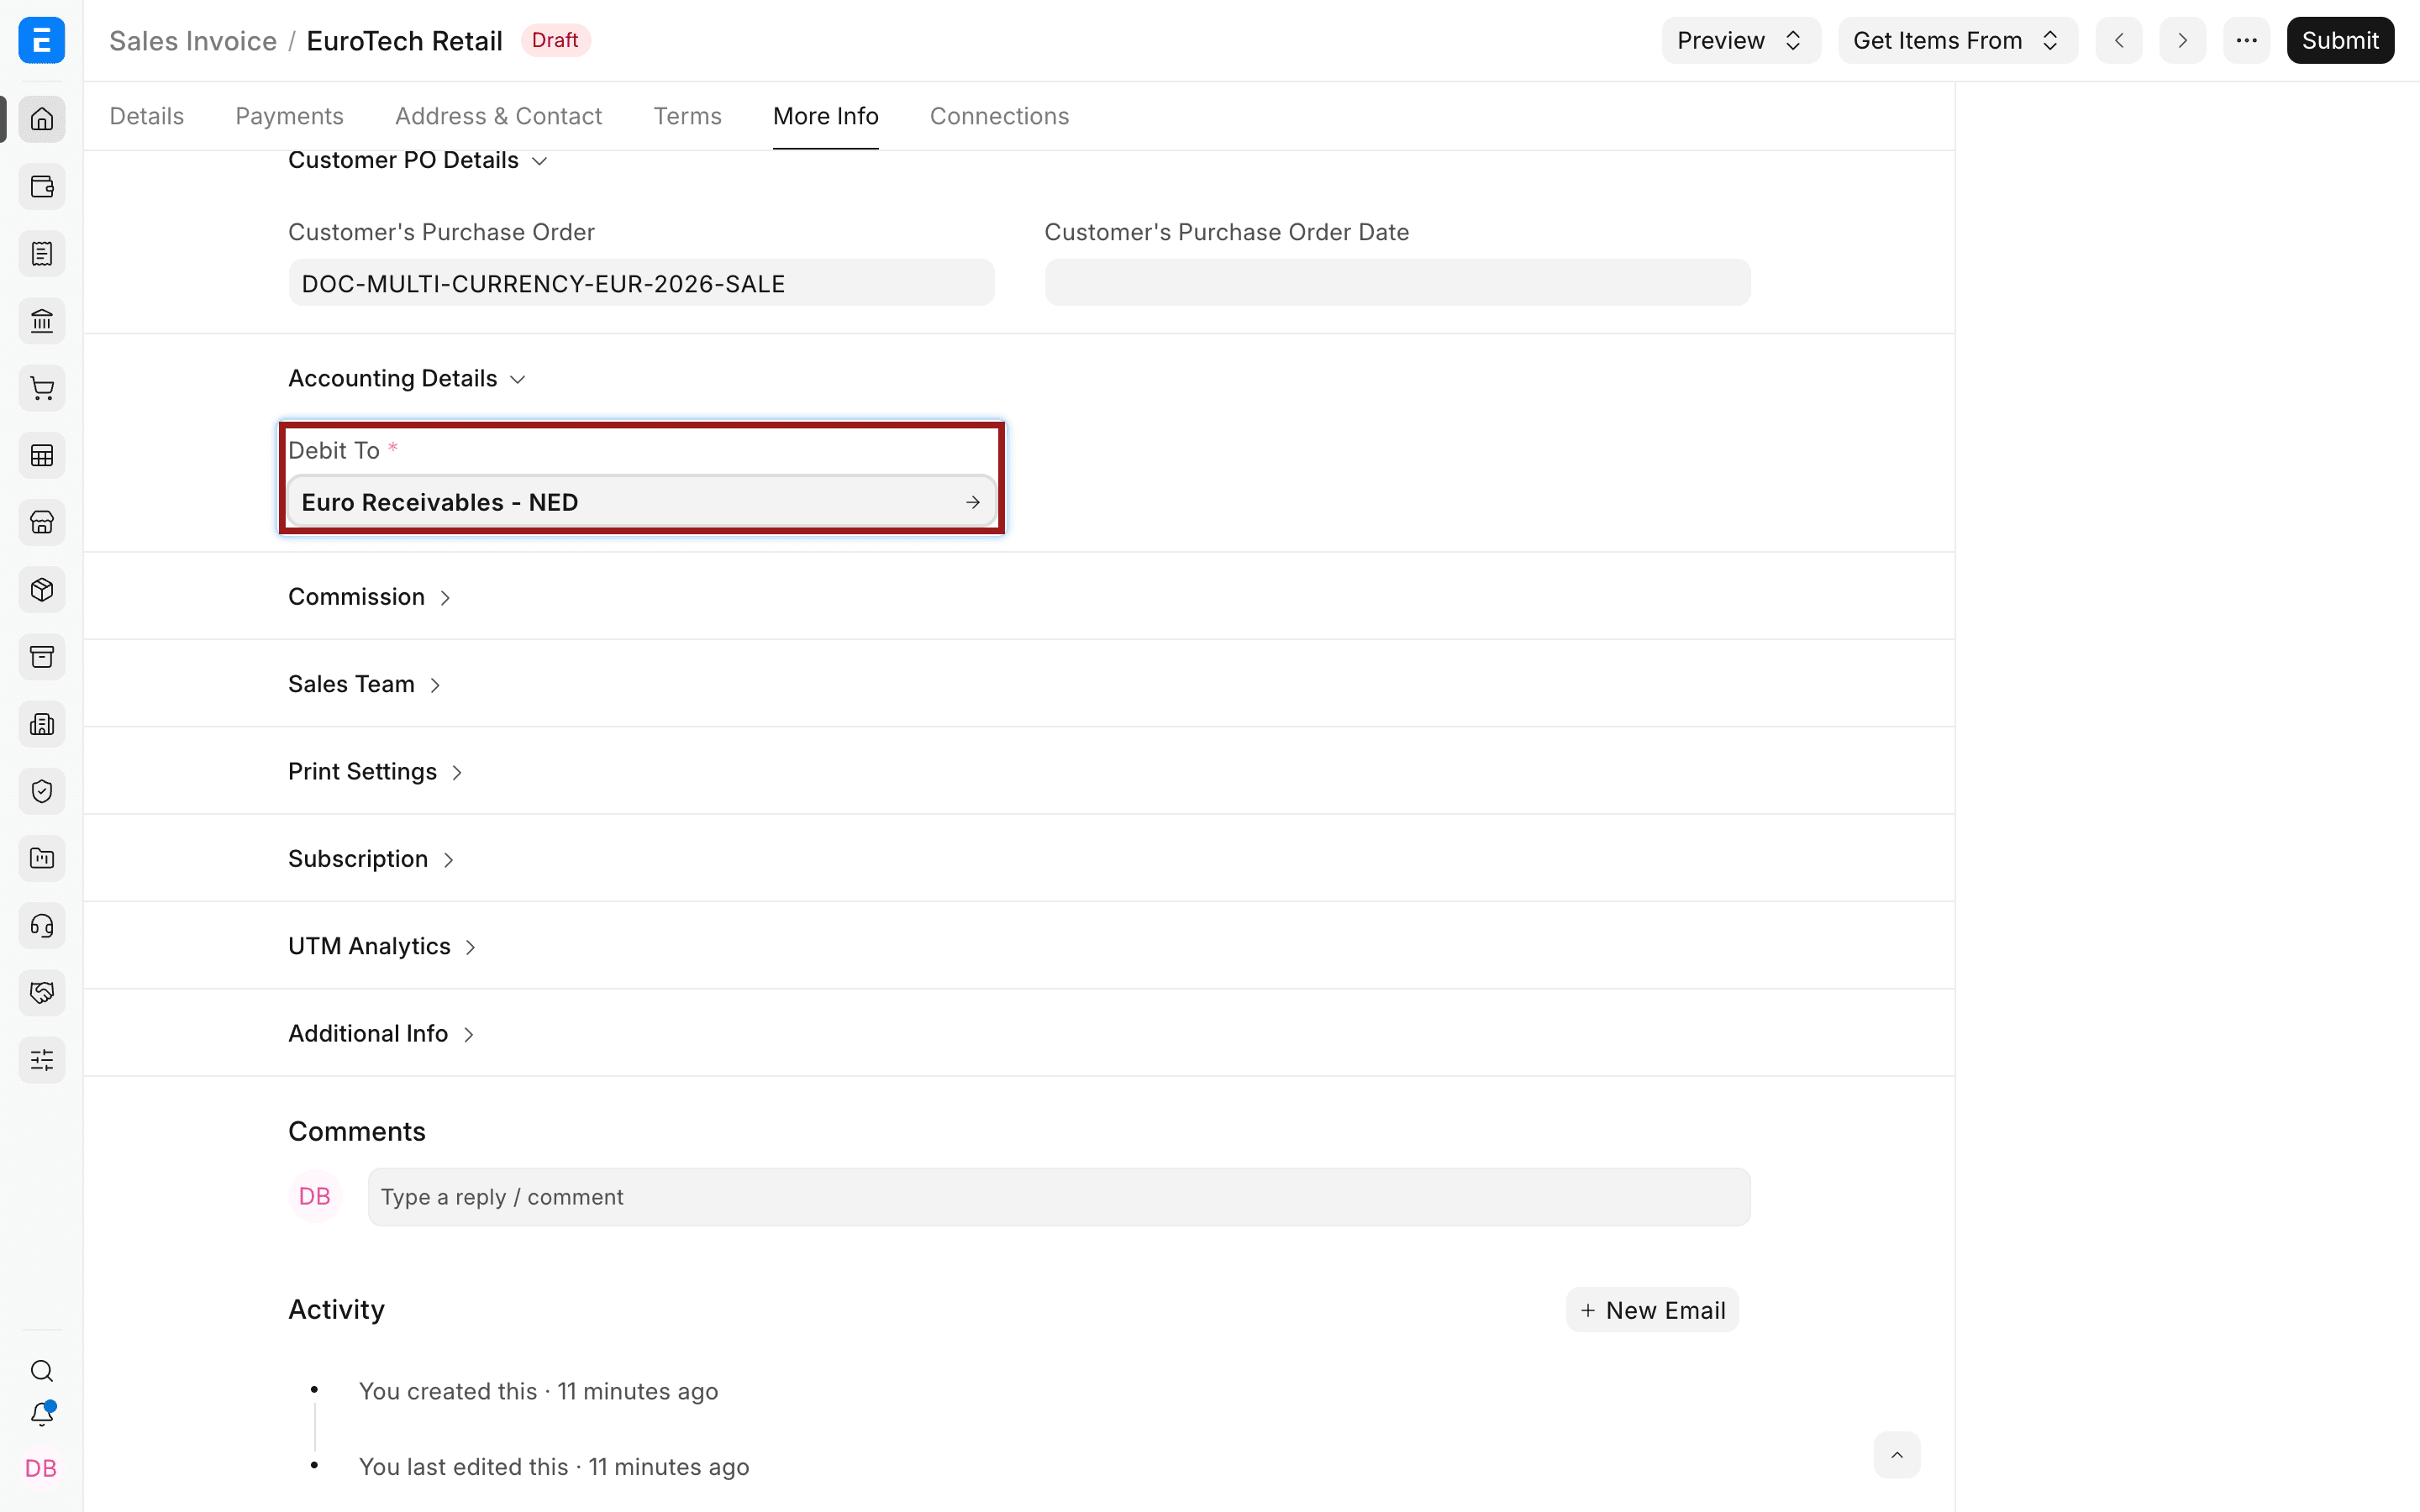Open the receipt icon in sidebar
This screenshot has width=2420, height=1512.
42,254
